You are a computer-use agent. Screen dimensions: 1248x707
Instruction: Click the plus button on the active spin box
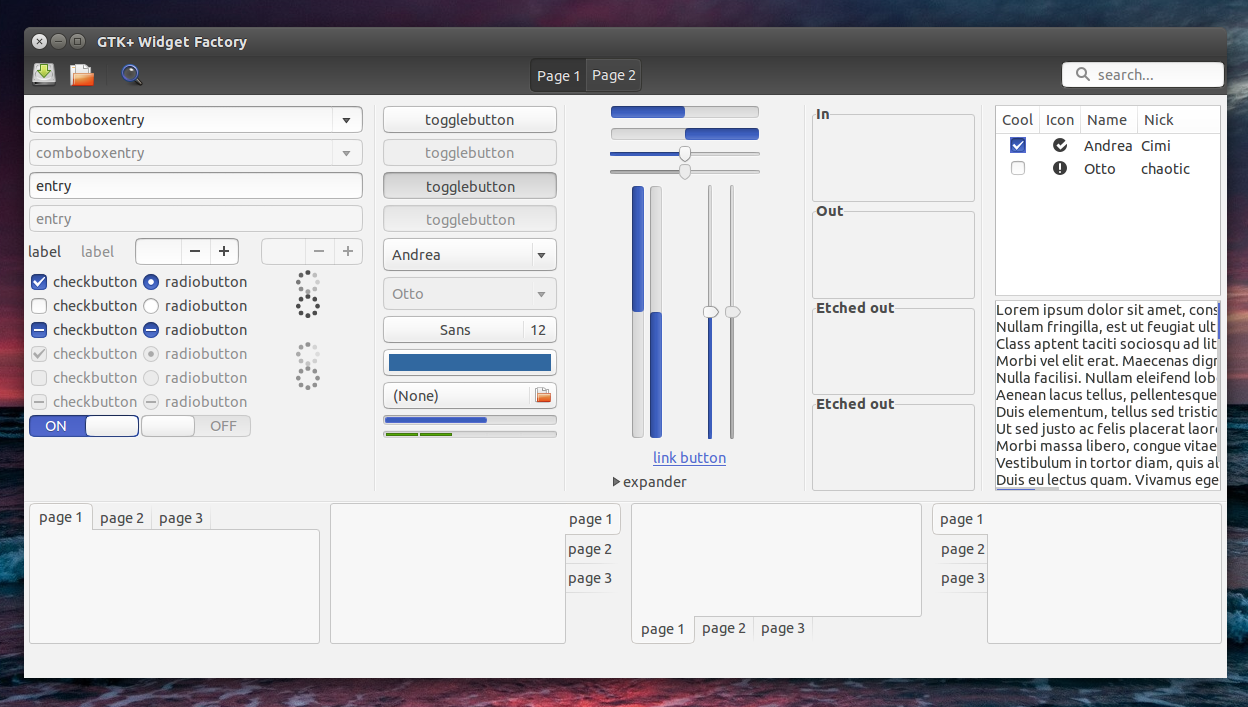coord(224,252)
